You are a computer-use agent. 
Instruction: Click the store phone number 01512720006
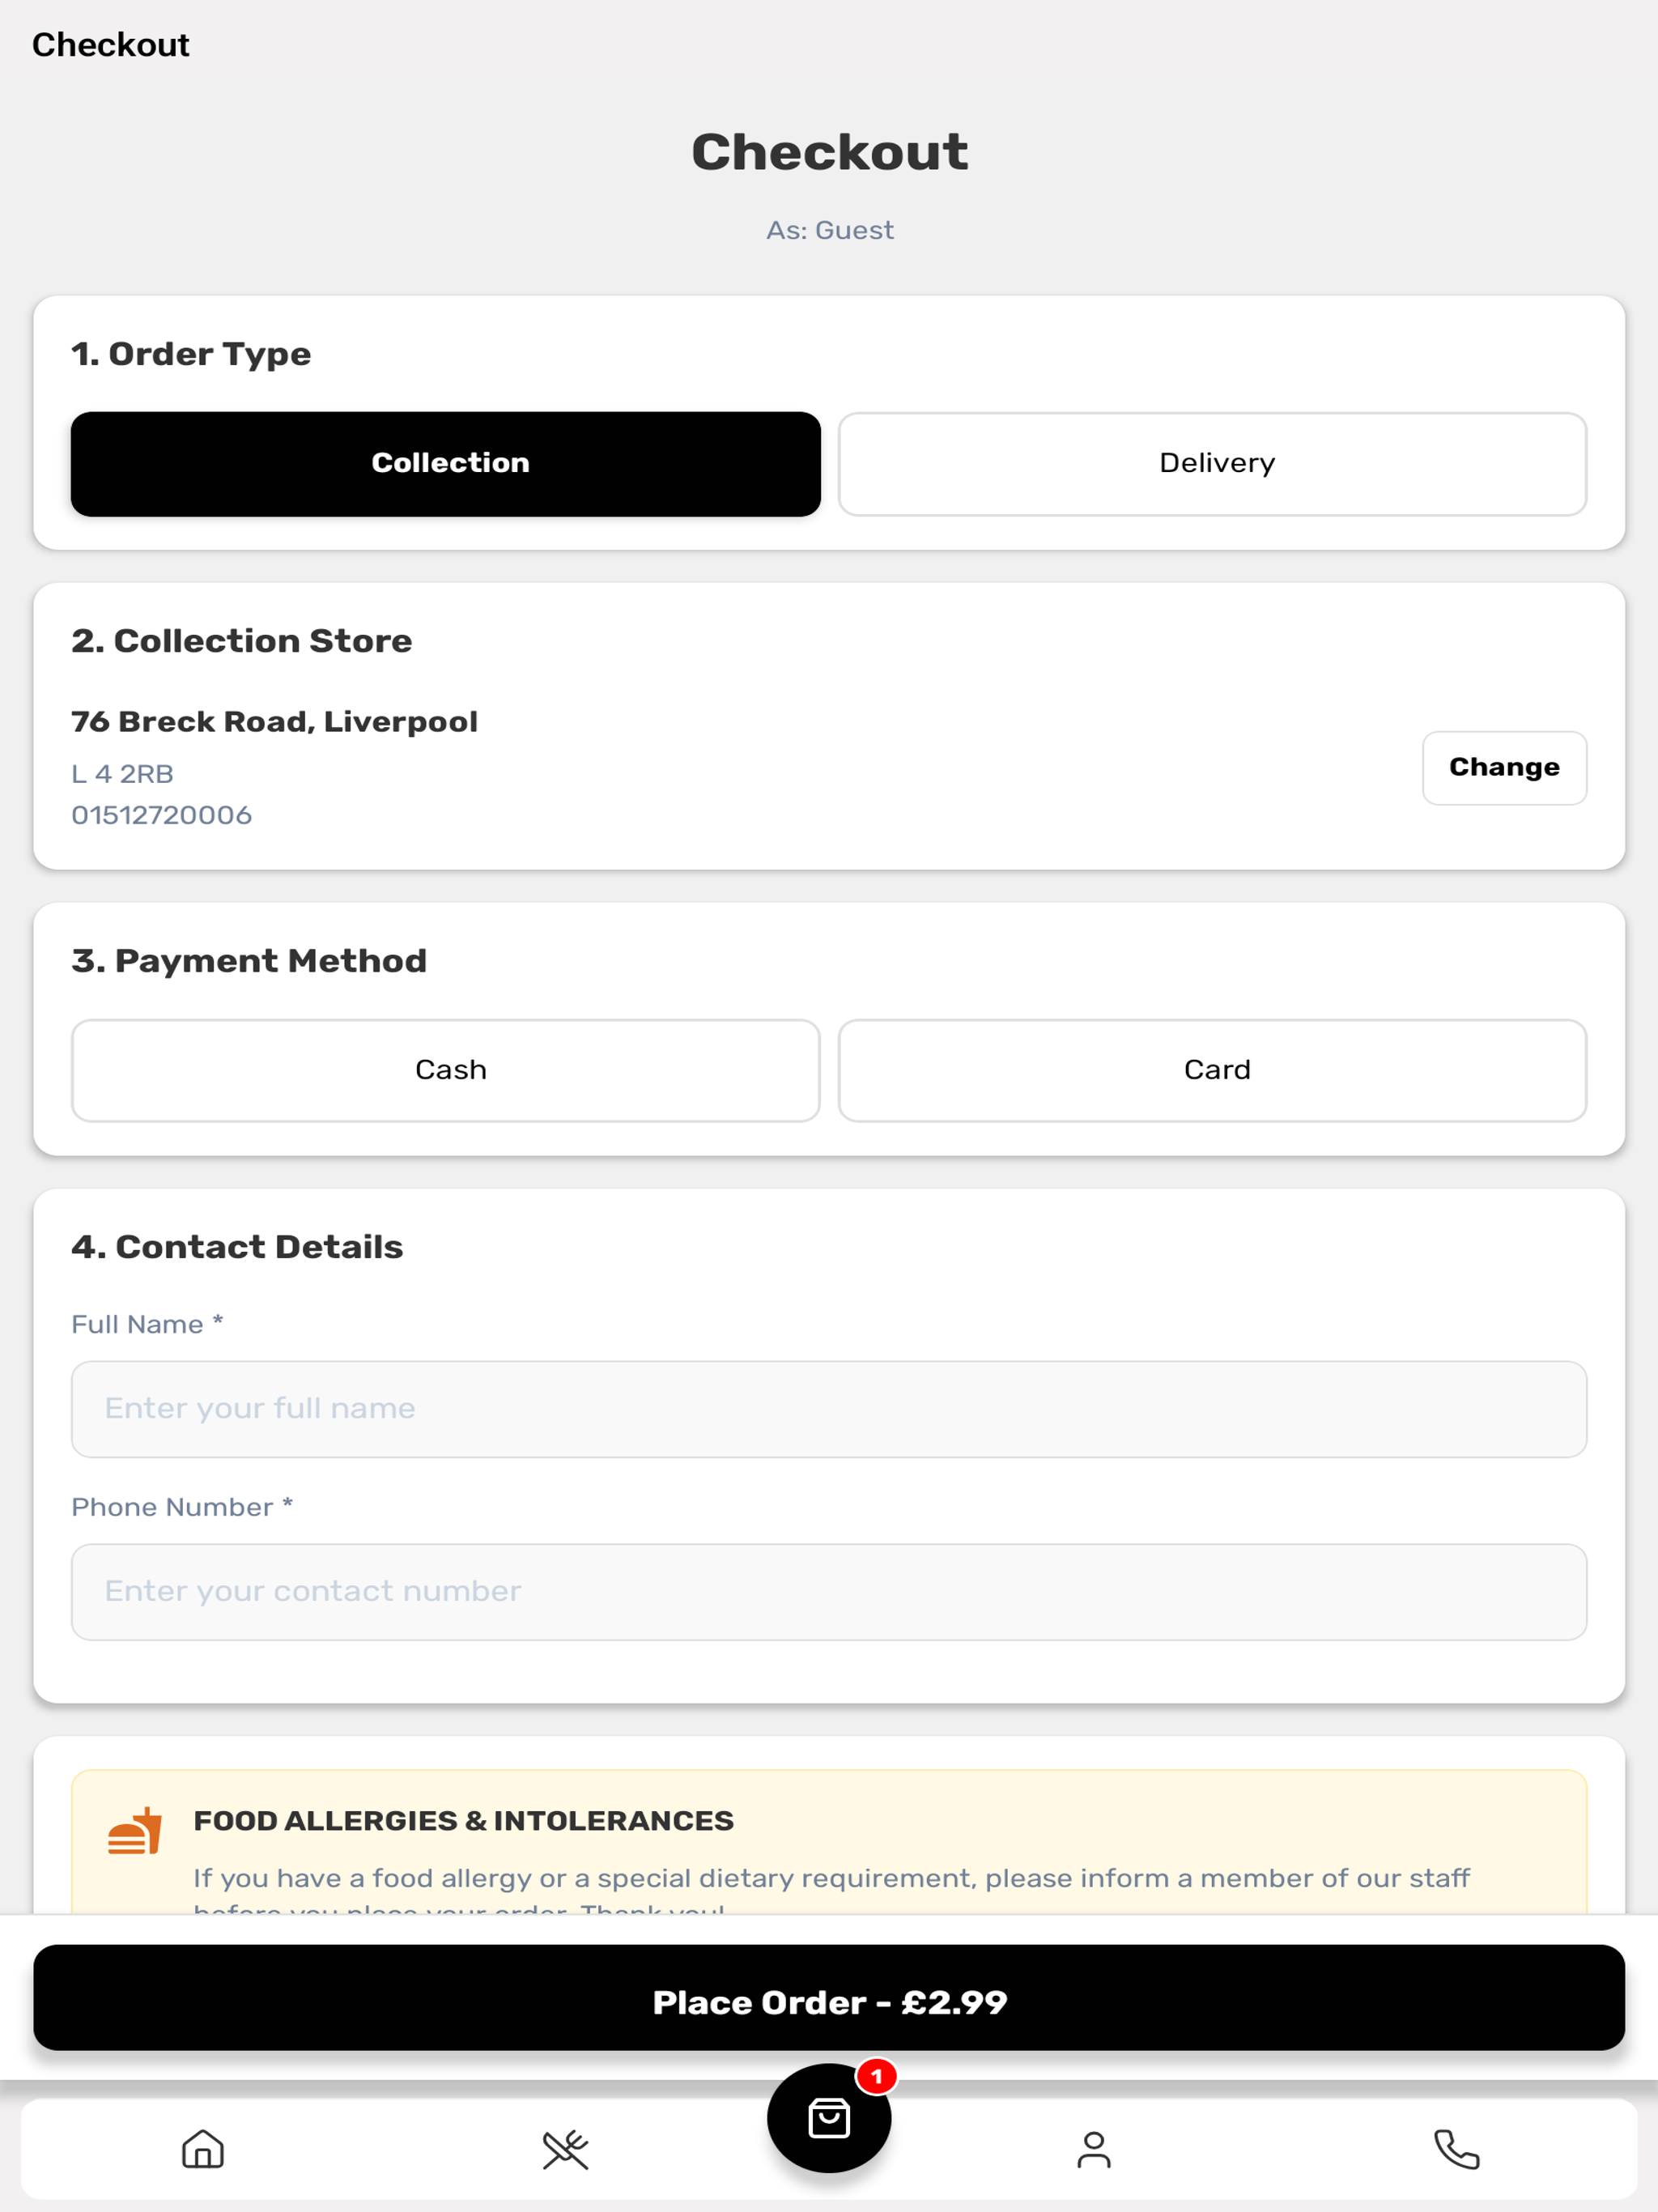[x=161, y=815]
